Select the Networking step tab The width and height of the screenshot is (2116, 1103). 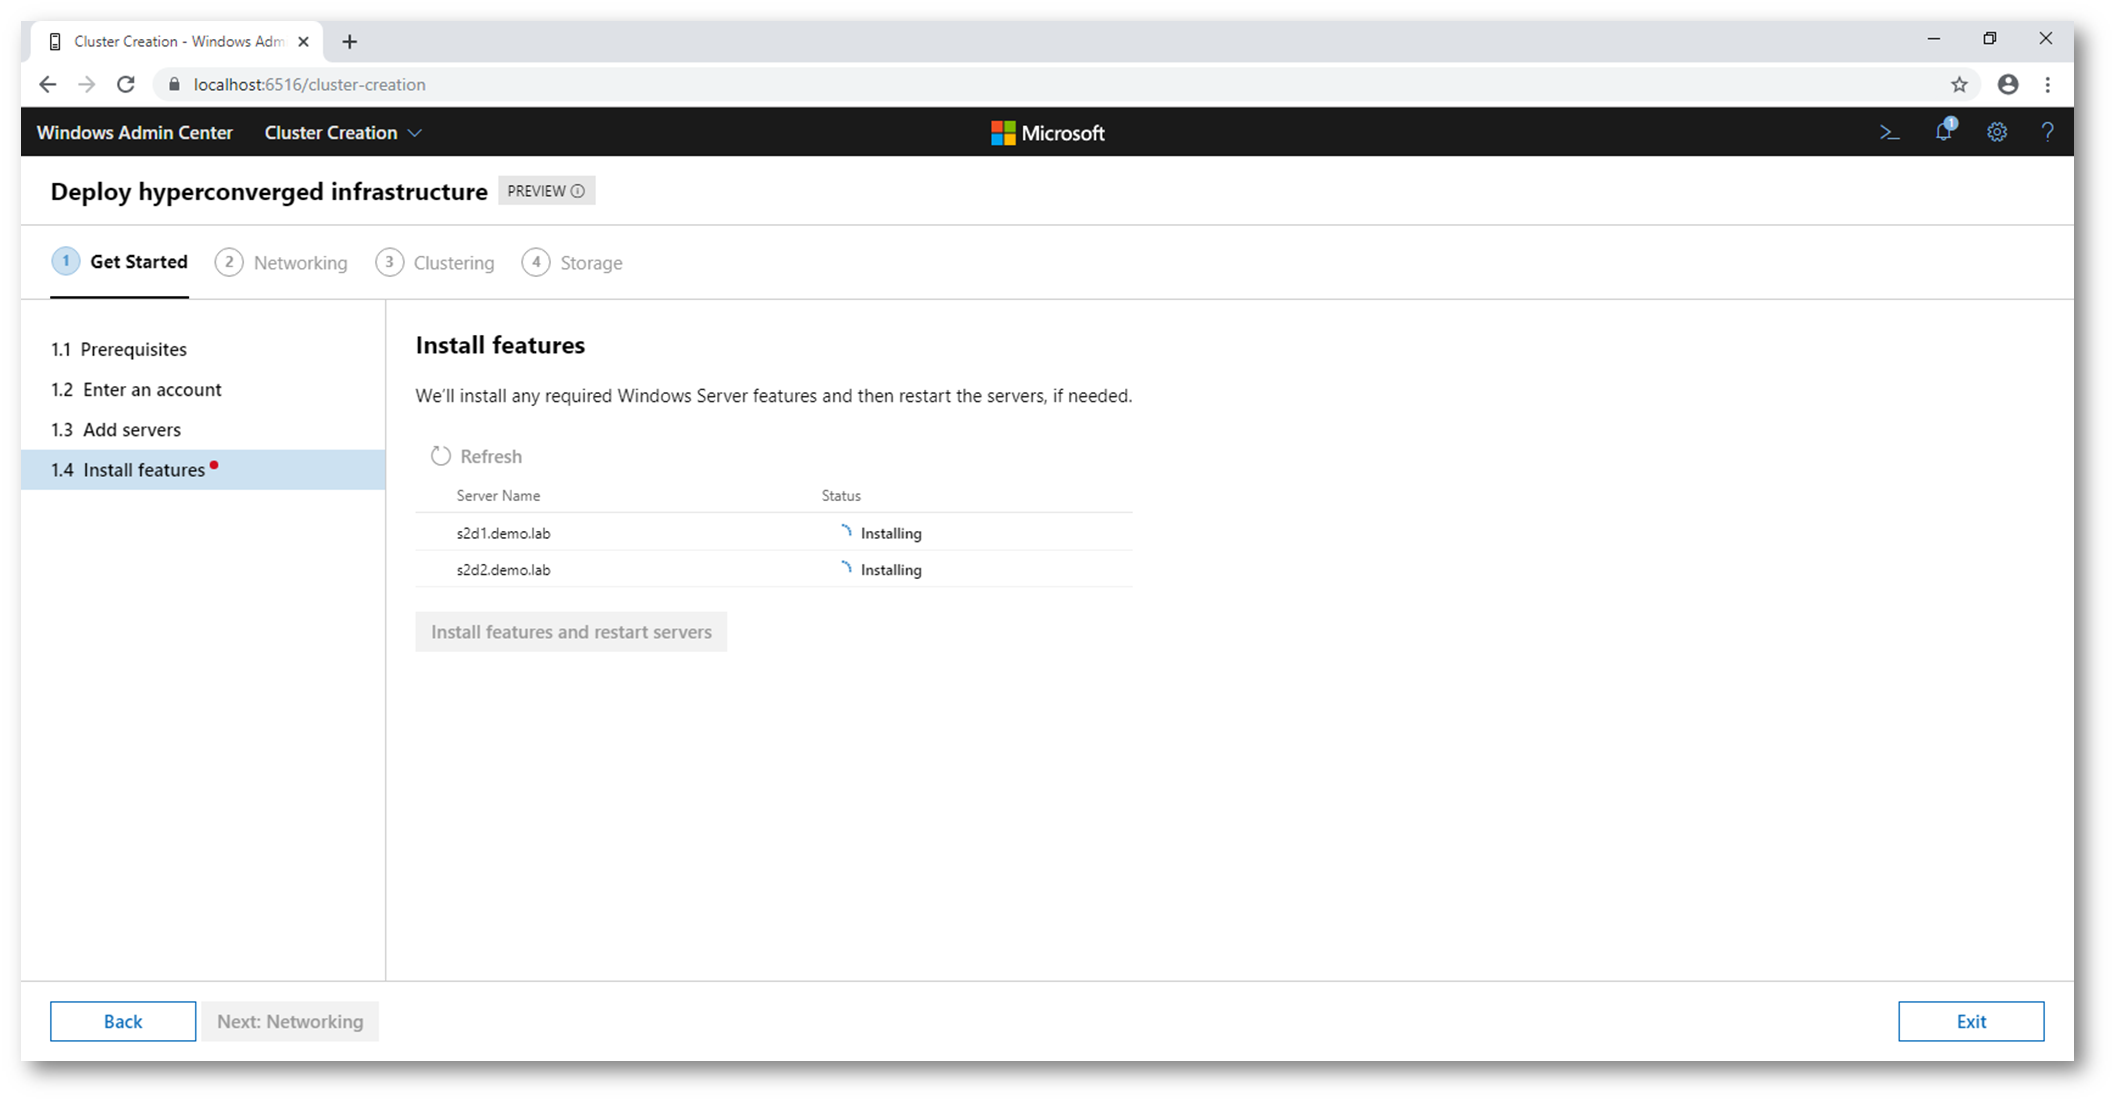point(281,263)
